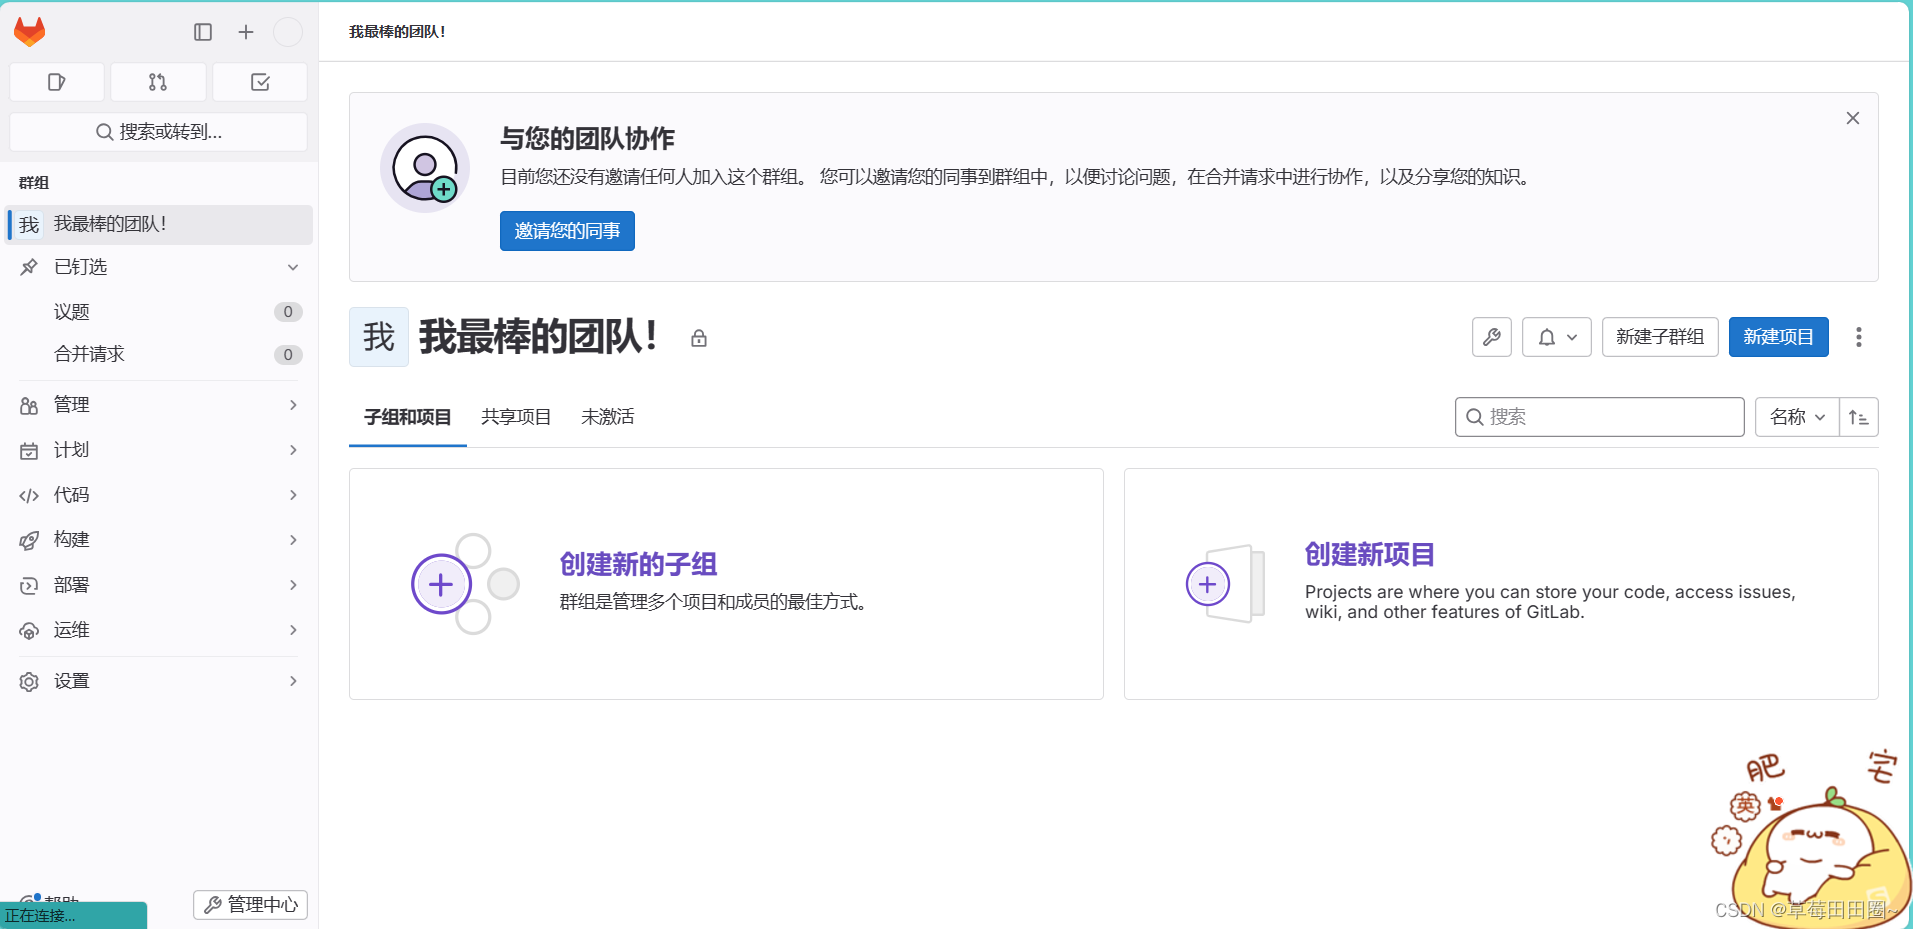
Task: Collapse the 已钉选 pinned section
Action: point(160,267)
